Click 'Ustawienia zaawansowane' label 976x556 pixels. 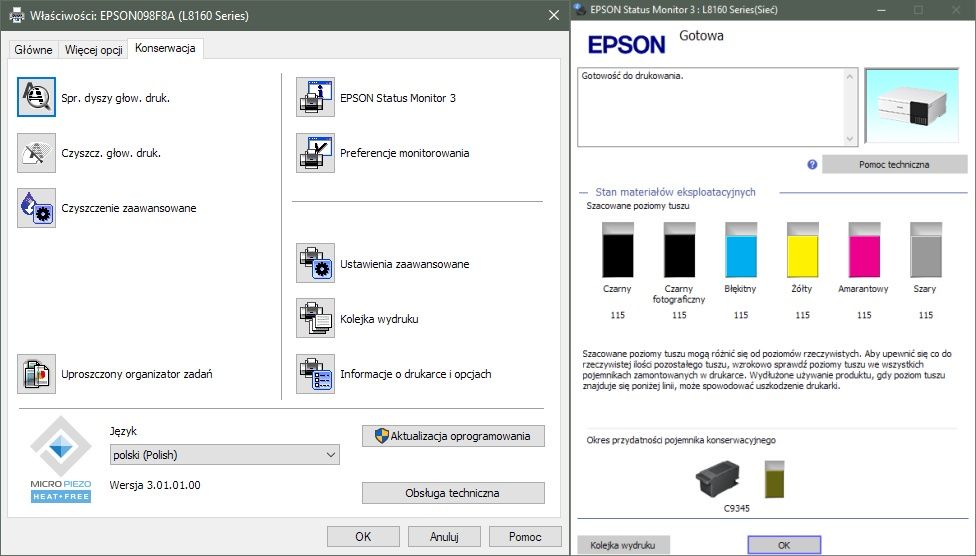click(x=405, y=264)
